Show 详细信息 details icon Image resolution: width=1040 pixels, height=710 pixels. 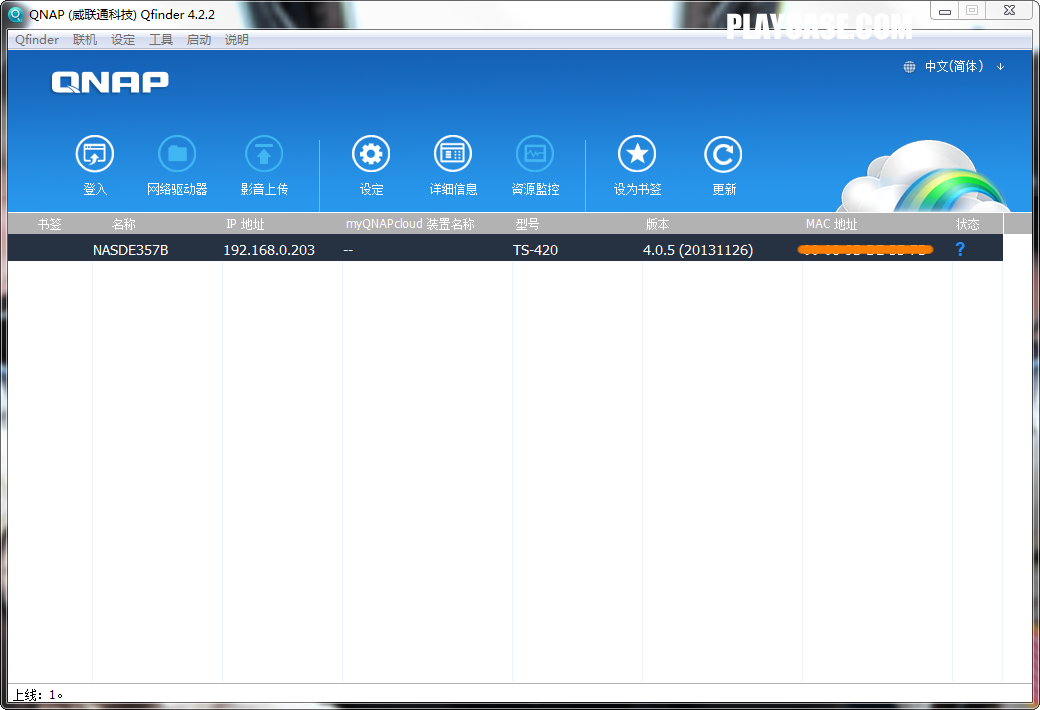coord(453,154)
